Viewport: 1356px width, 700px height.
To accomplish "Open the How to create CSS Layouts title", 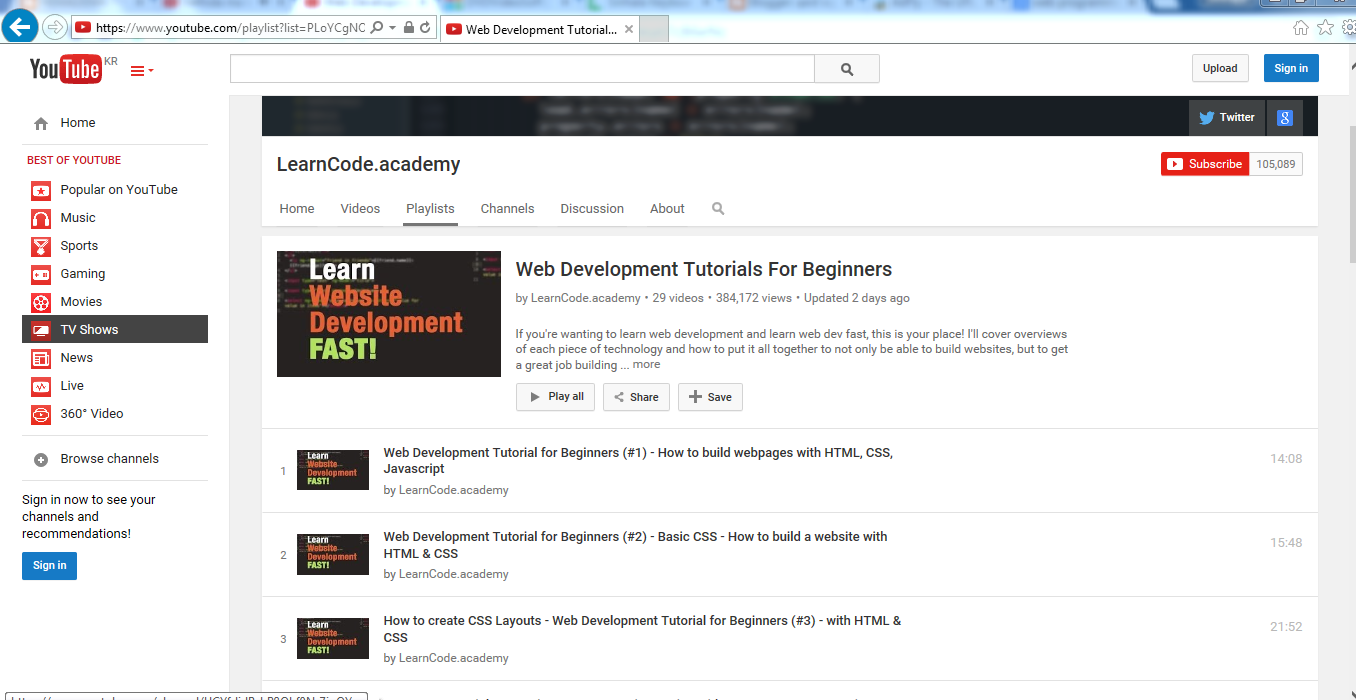I will (x=642, y=629).
